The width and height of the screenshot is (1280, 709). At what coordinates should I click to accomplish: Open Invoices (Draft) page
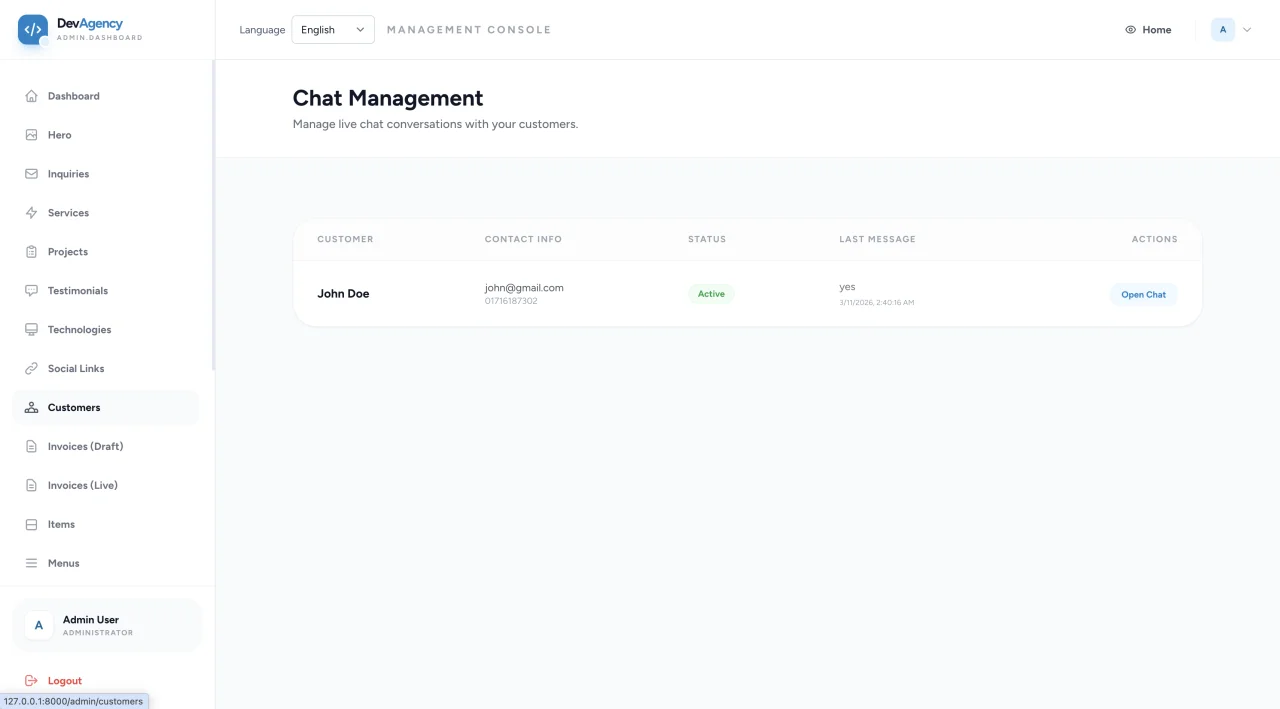(106, 447)
